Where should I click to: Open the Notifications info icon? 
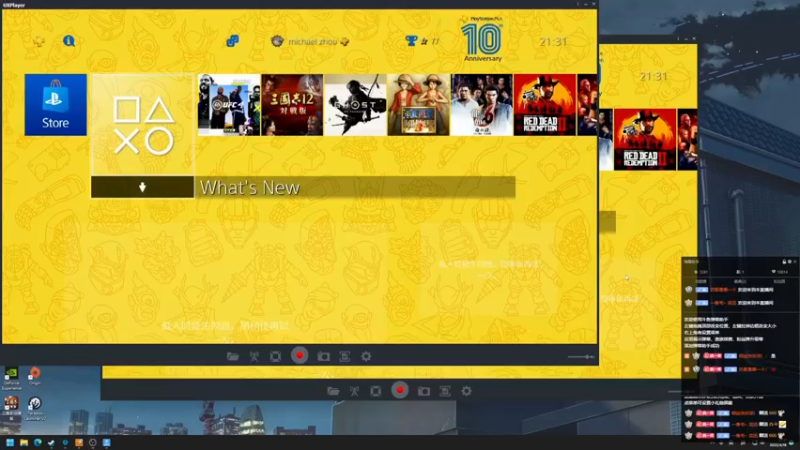[69, 41]
